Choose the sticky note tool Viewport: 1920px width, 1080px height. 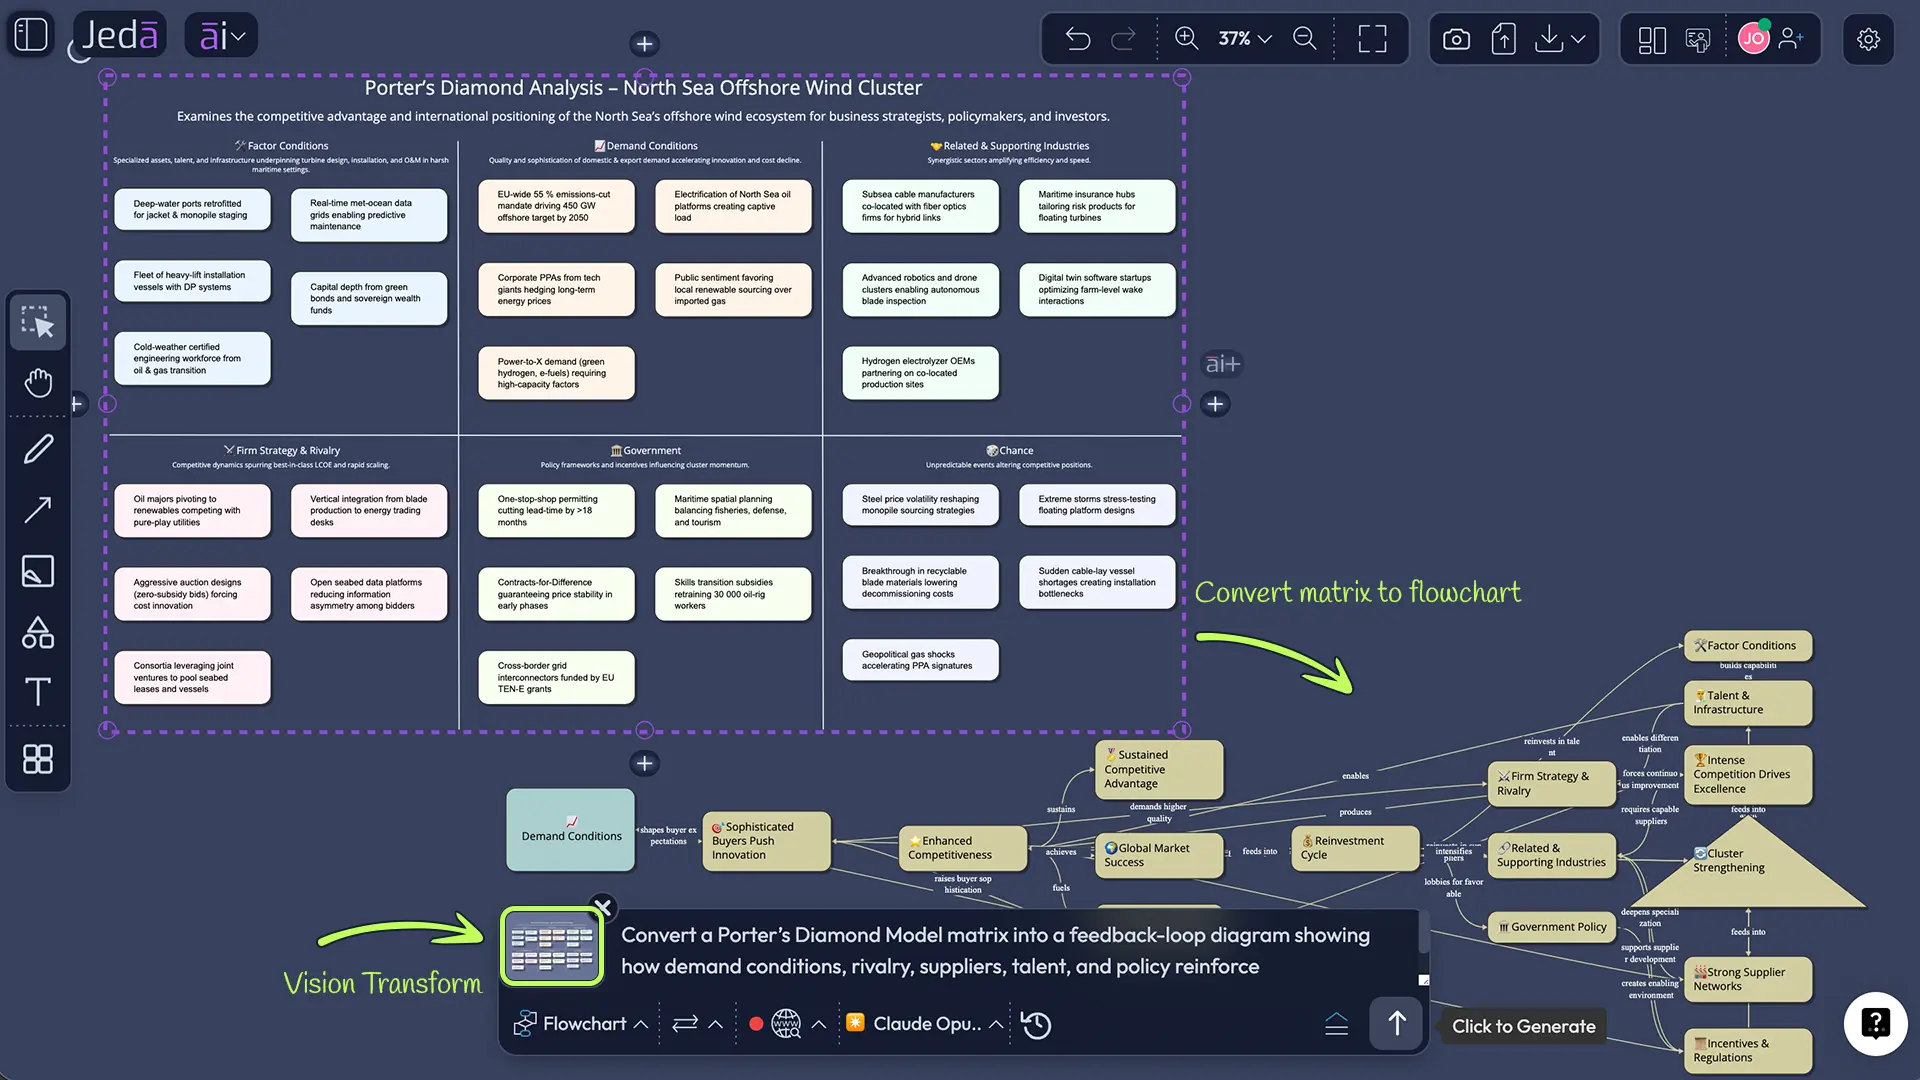38,571
